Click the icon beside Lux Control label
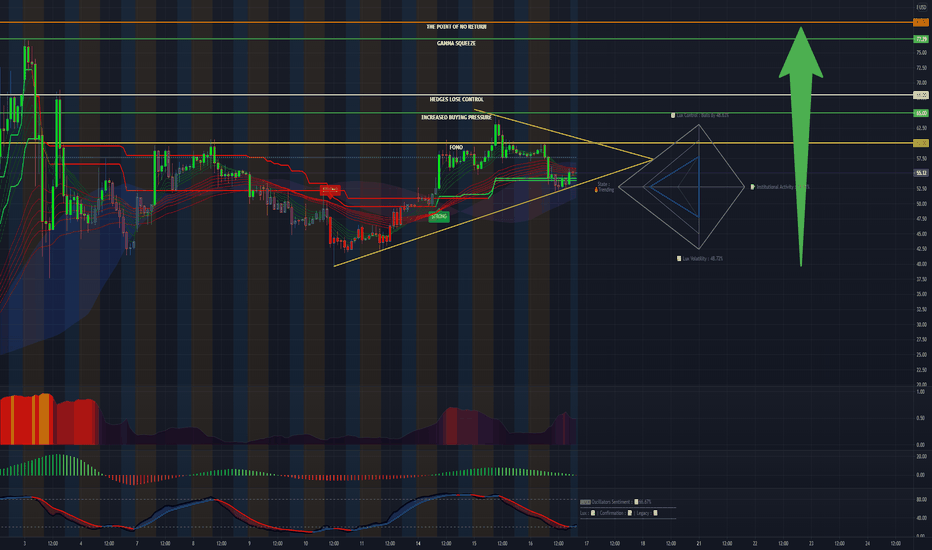932x550 pixels. tap(673, 115)
